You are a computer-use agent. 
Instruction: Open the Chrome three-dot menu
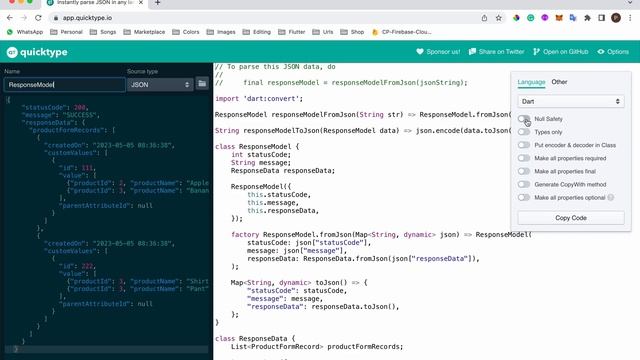click(x=630, y=18)
